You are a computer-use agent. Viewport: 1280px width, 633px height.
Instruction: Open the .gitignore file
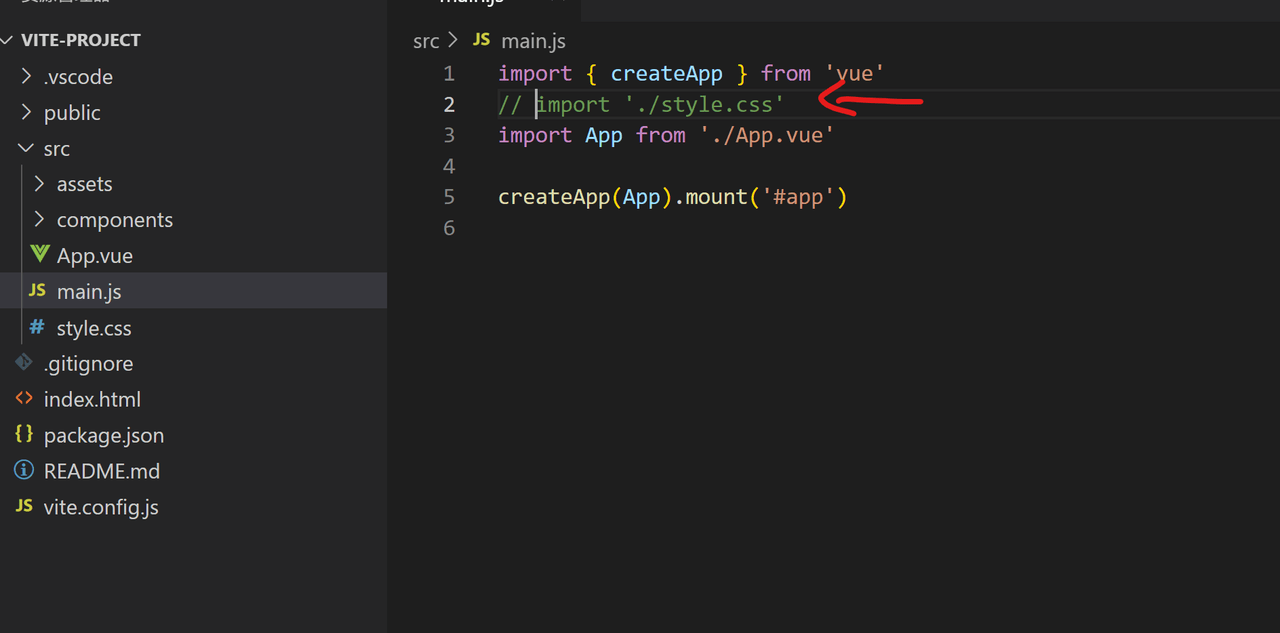tap(88, 364)
